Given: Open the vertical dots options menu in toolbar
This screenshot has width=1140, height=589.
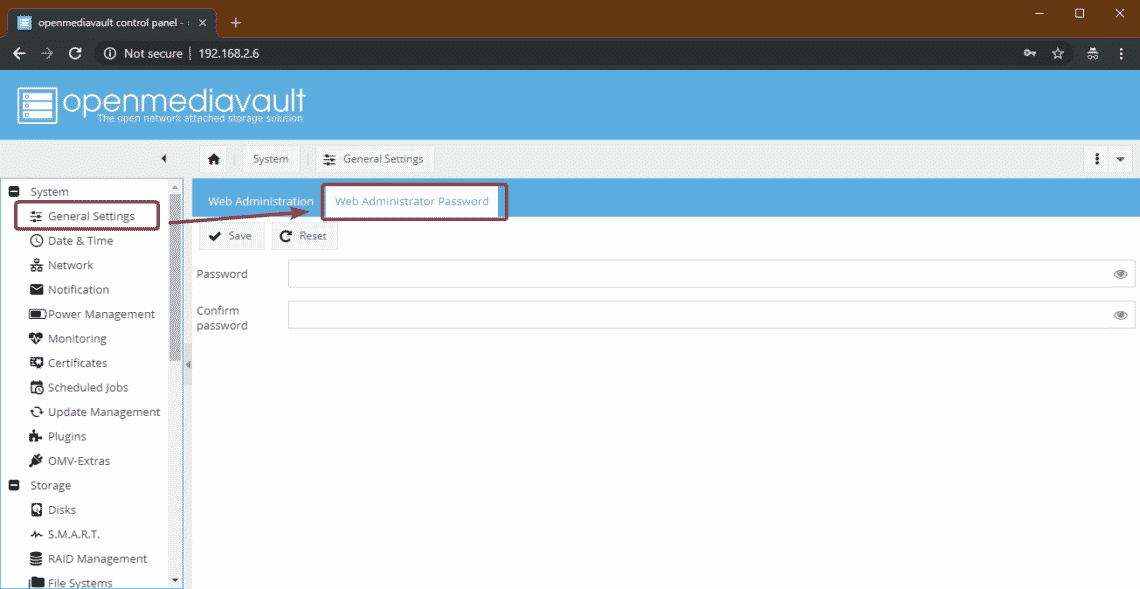Looking at the screenshot, I should tap(1096, 159).
